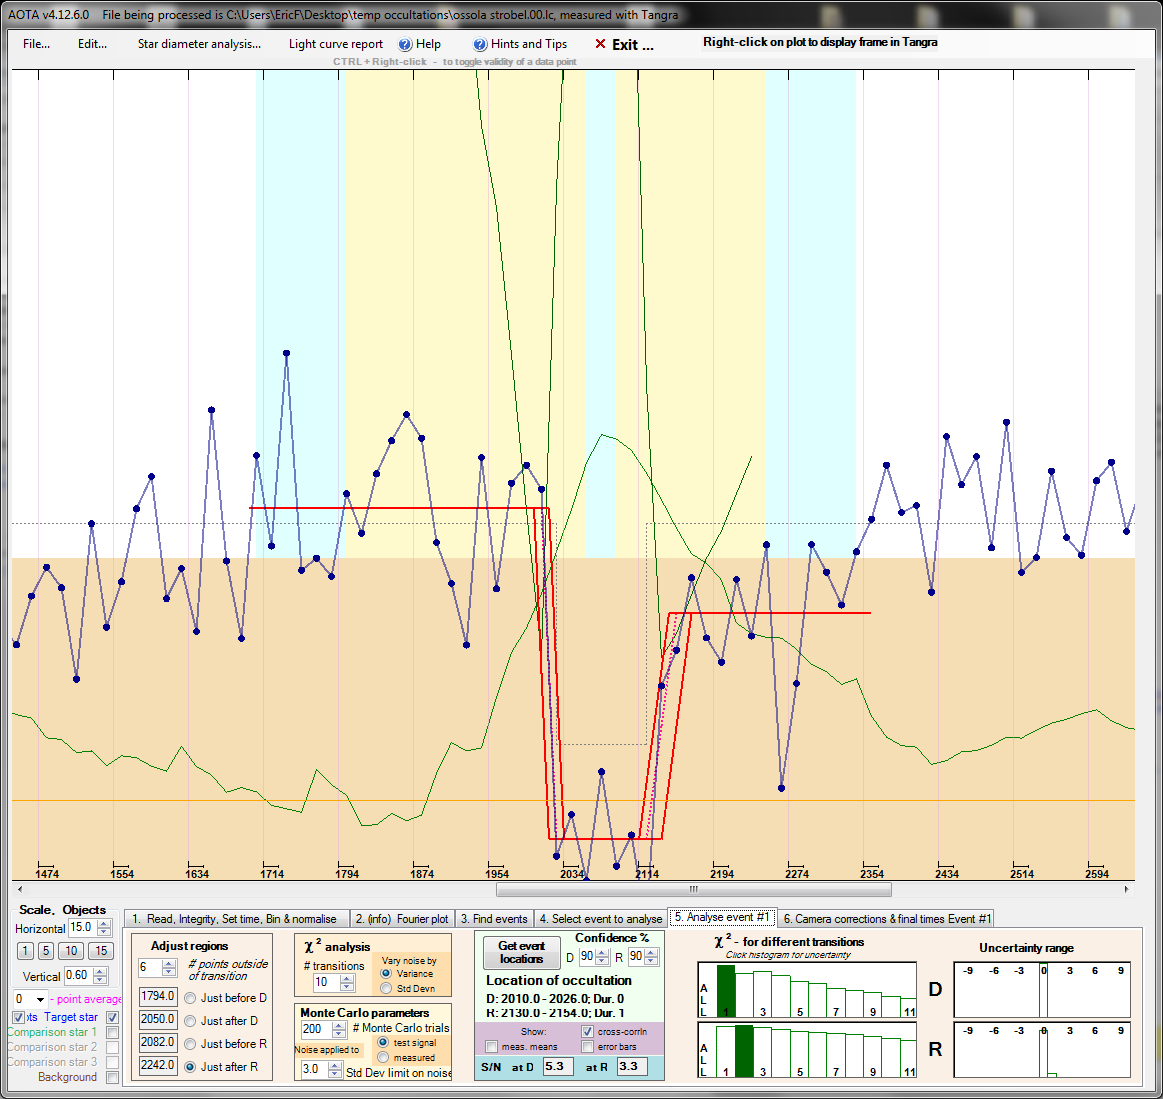Image resolution: width=1163 pixels, height=1099 pixels.
Task: Enable the Comparison star 2 checkbox
Action: click(113, 1047)
